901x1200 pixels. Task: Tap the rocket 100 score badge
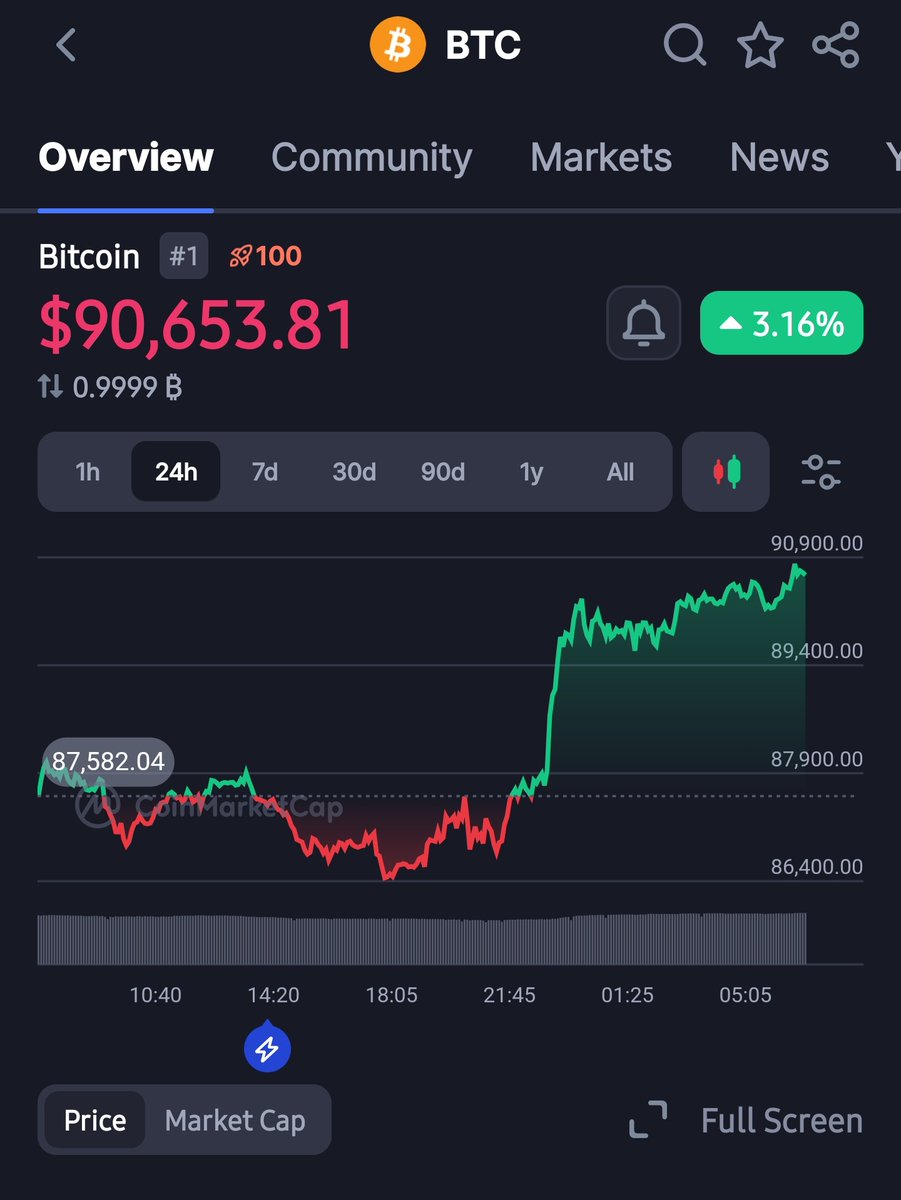[265, 256]
